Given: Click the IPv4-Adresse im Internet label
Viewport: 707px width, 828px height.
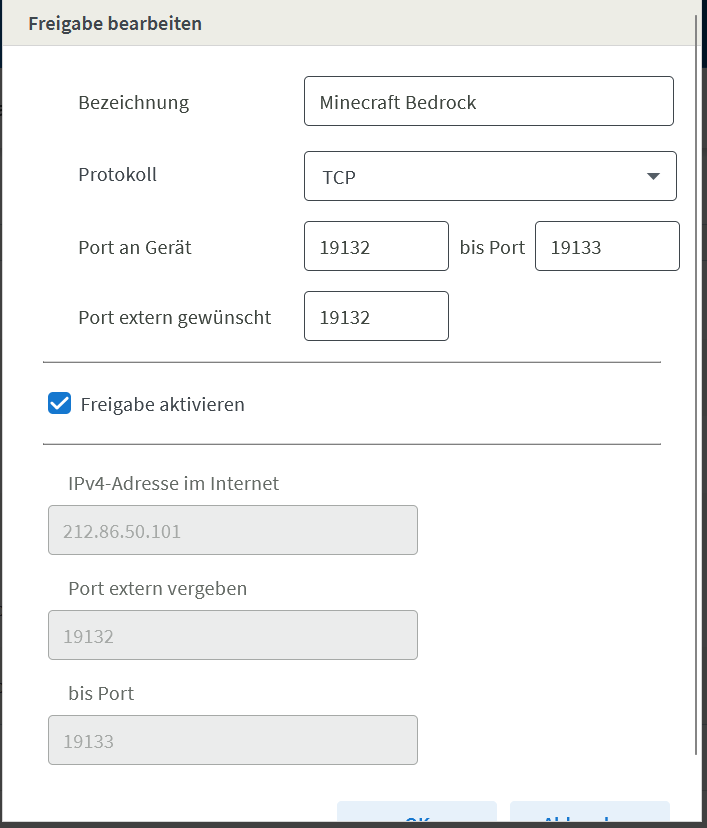Looking at the screenshot, I should [x=173, y=484].
